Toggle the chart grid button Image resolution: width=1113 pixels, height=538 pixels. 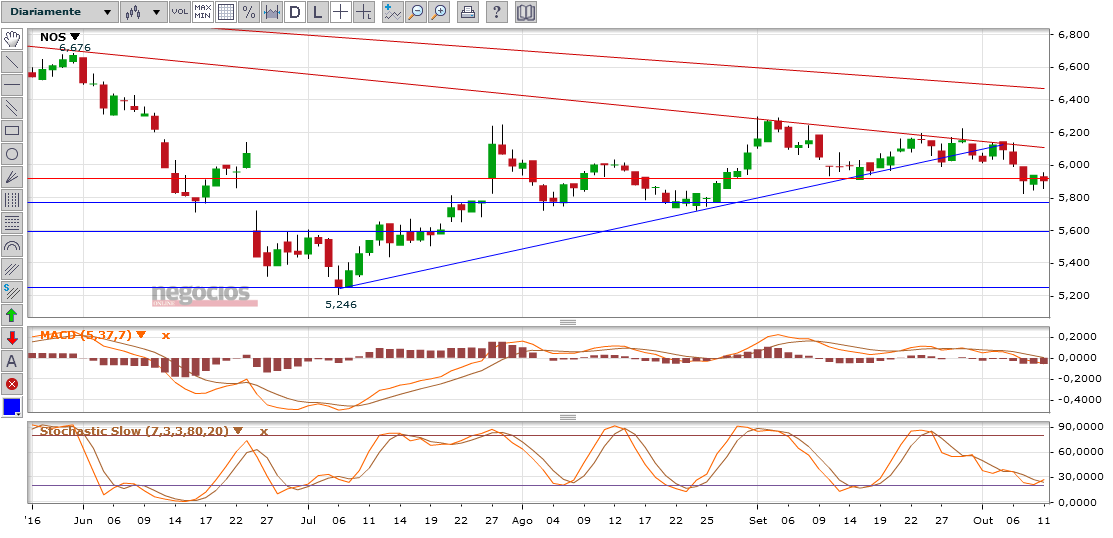pos(226,11)
